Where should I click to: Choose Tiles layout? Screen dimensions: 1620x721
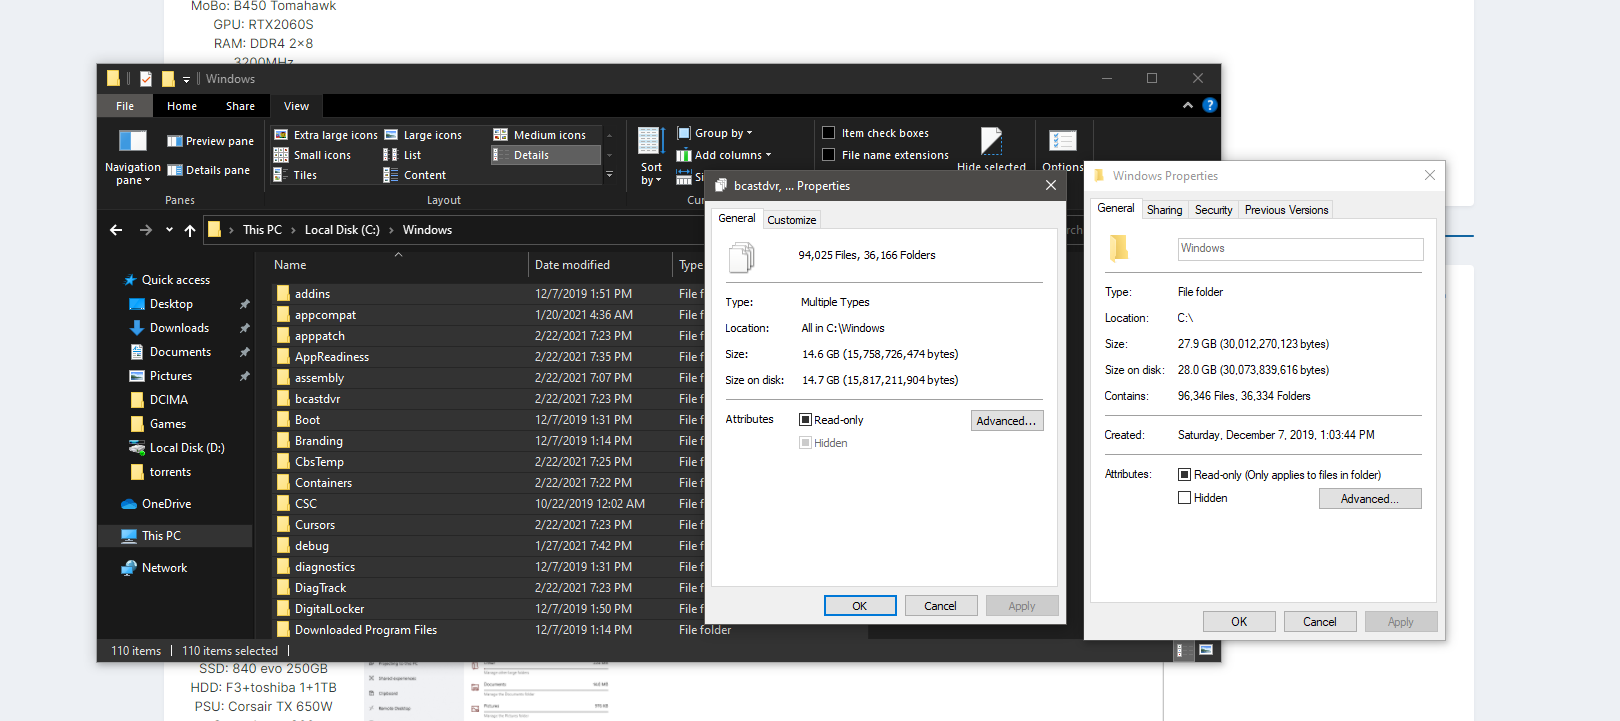tap(295, 175)
